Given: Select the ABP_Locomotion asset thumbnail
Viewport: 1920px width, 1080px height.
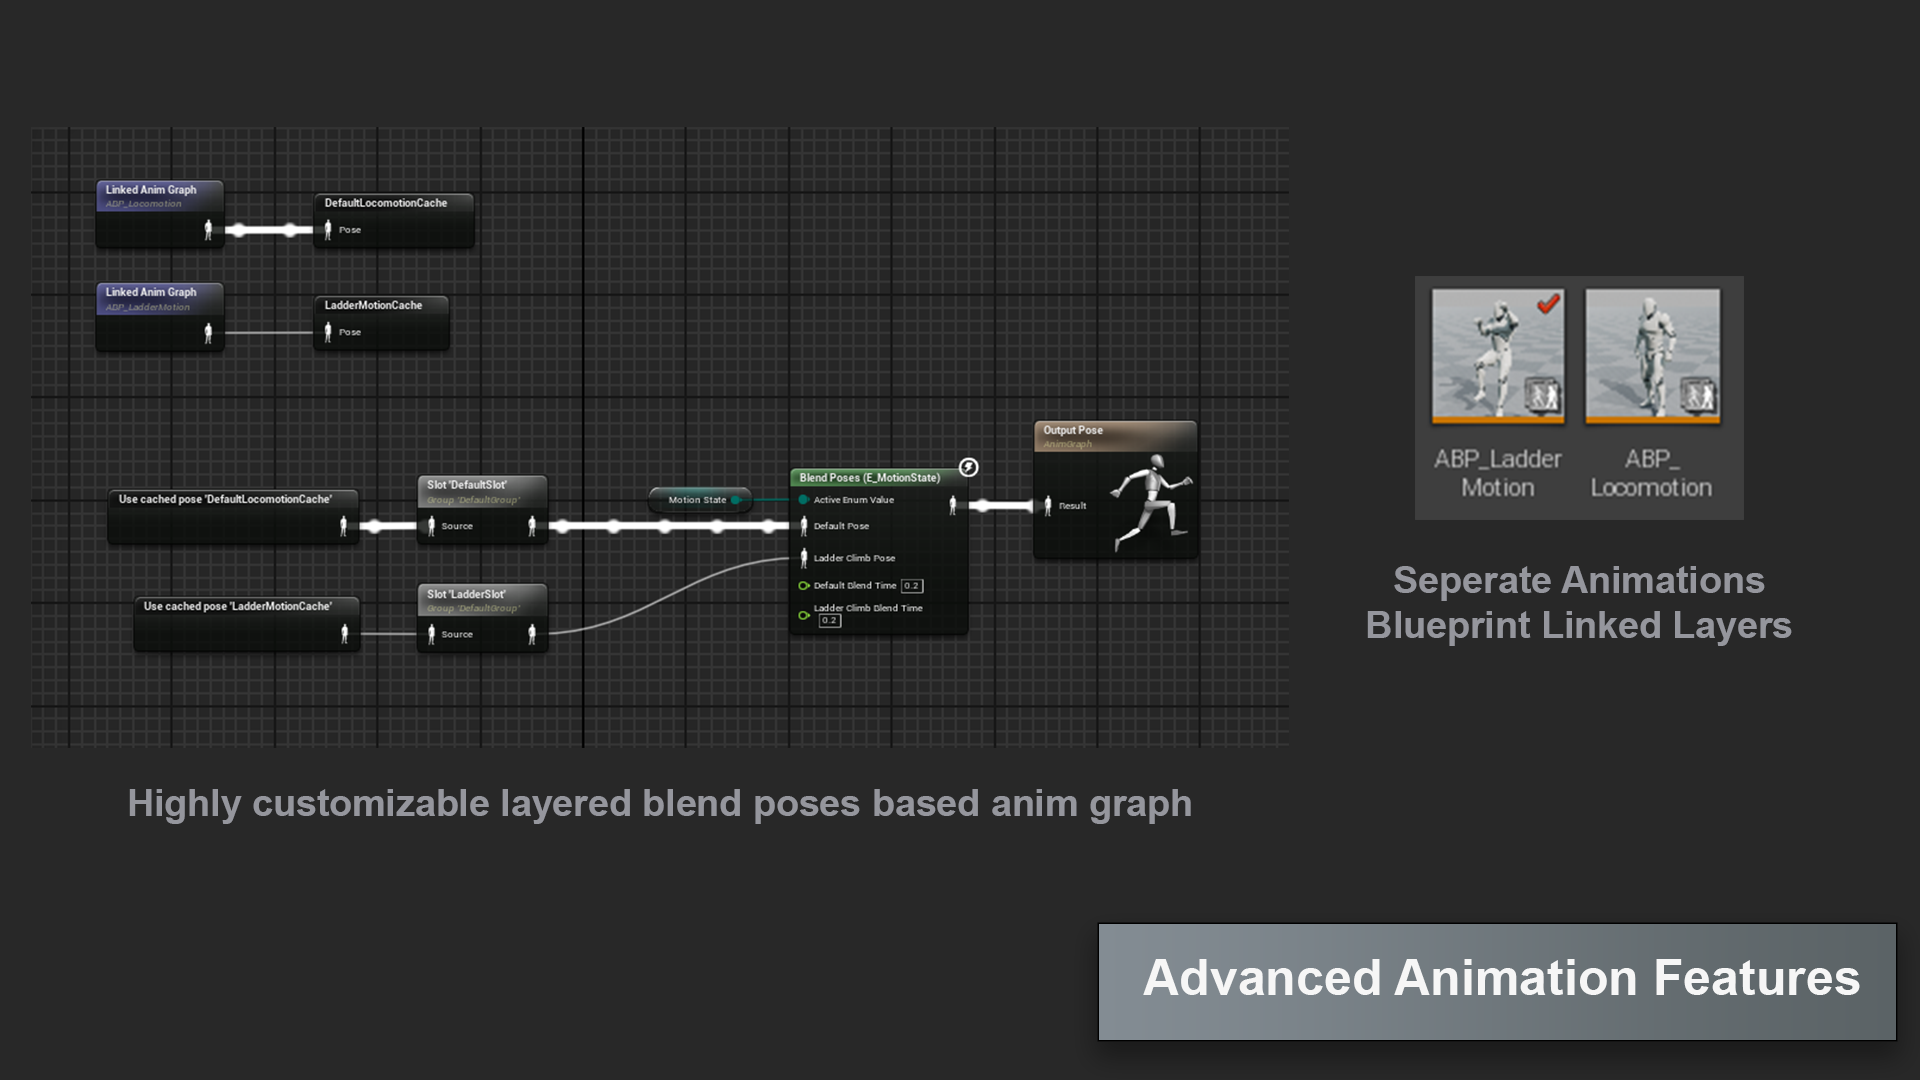Looking at the screenshot, I should (1652, 357).
